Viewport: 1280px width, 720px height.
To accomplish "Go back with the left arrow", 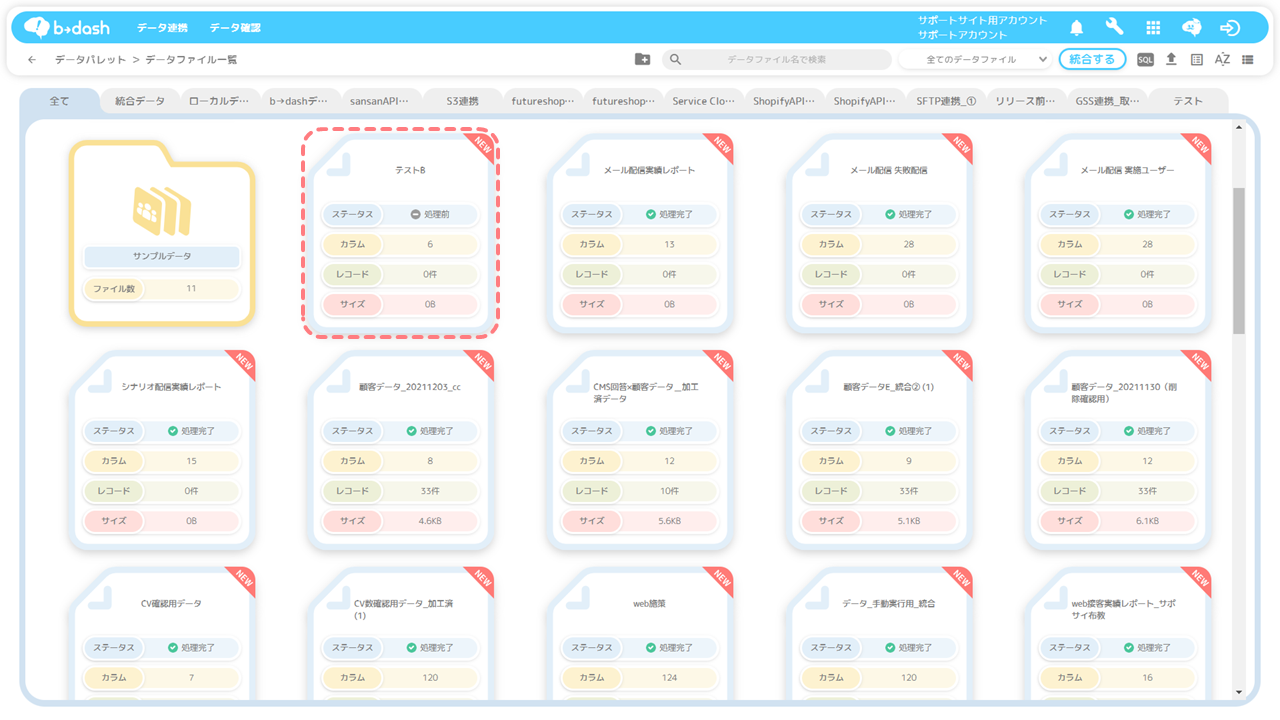I will click(x=32, y=60).
